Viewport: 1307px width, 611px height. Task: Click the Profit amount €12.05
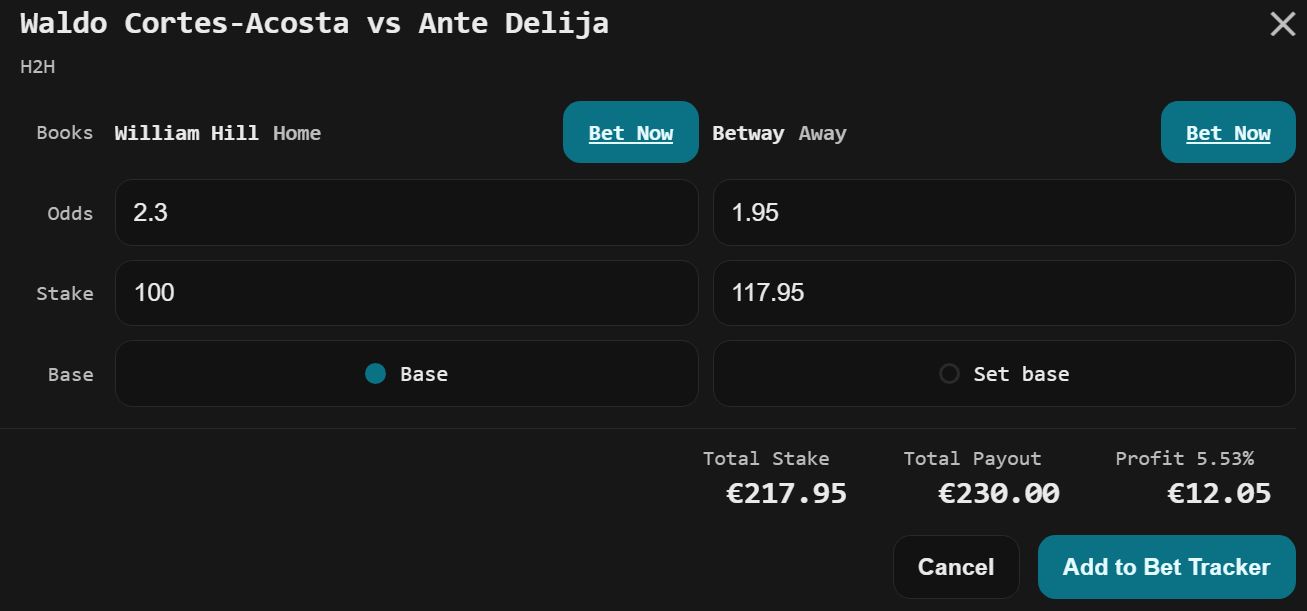[1219, 492]
